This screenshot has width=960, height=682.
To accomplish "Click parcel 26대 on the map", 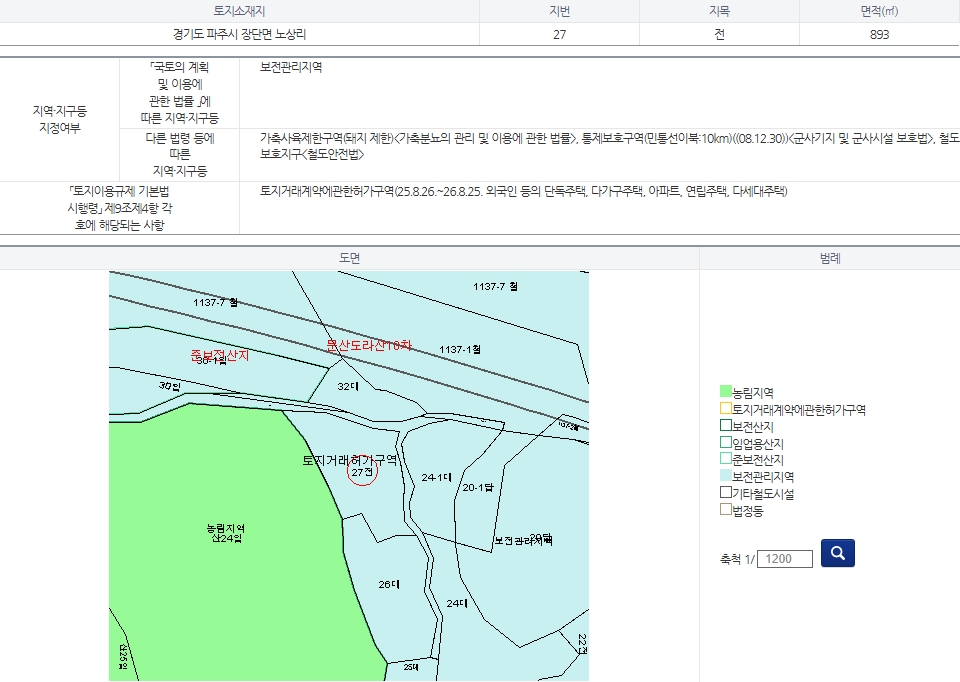I will (389, 584).
